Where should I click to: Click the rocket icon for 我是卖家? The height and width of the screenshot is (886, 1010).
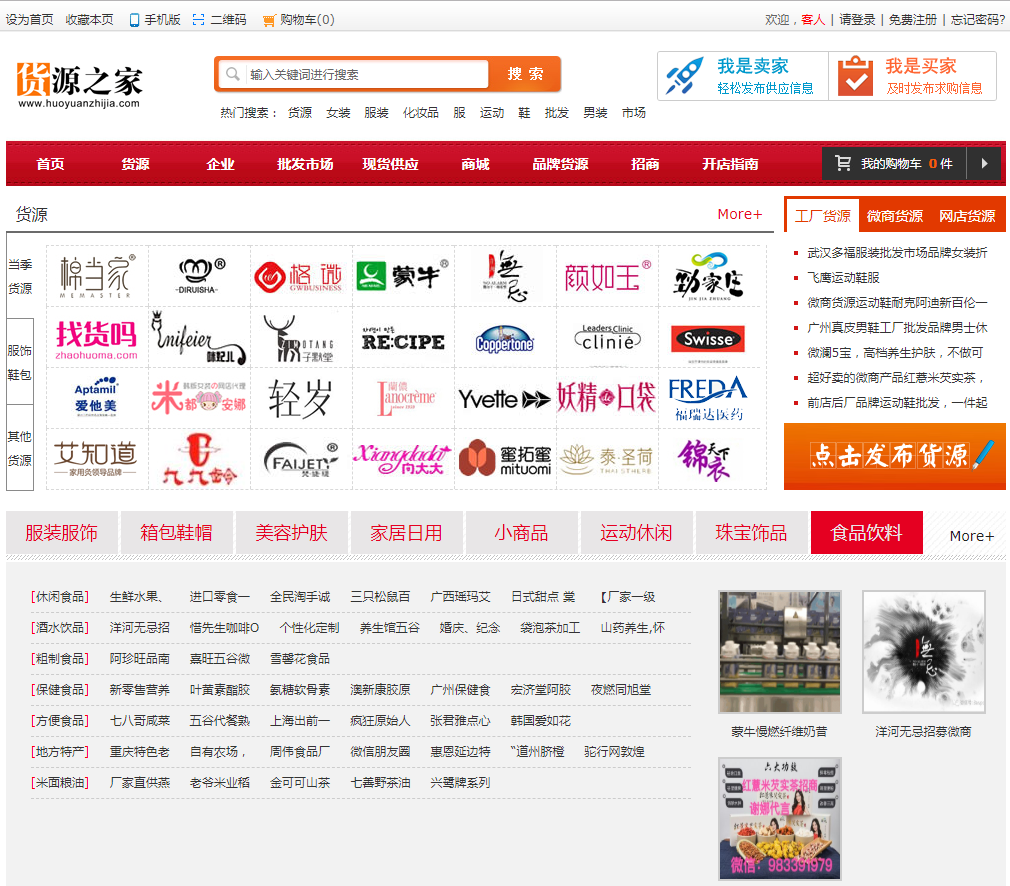pyautogui.click(x=685, y=76)
